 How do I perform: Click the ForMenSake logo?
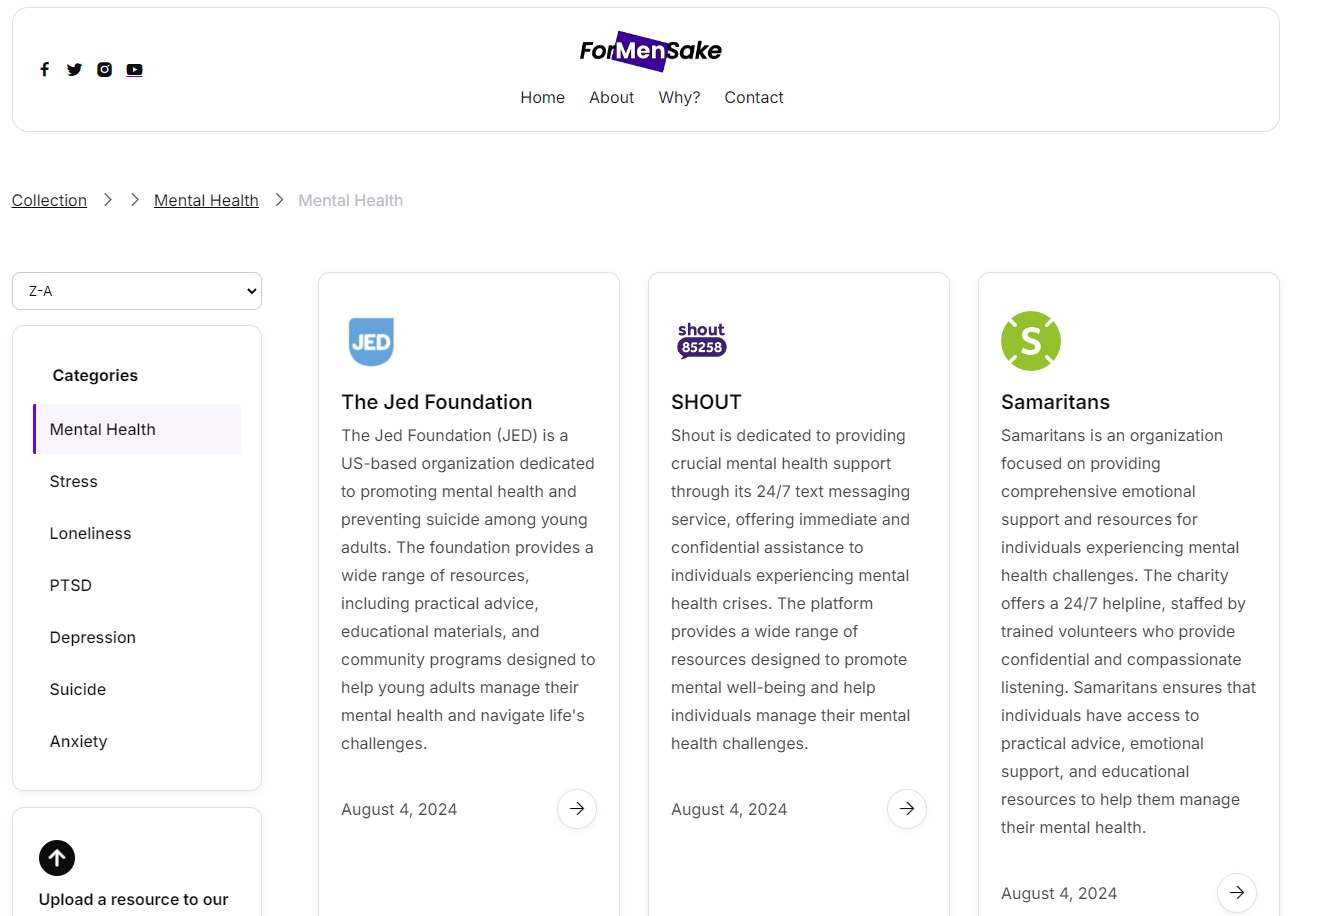point(650,50)
